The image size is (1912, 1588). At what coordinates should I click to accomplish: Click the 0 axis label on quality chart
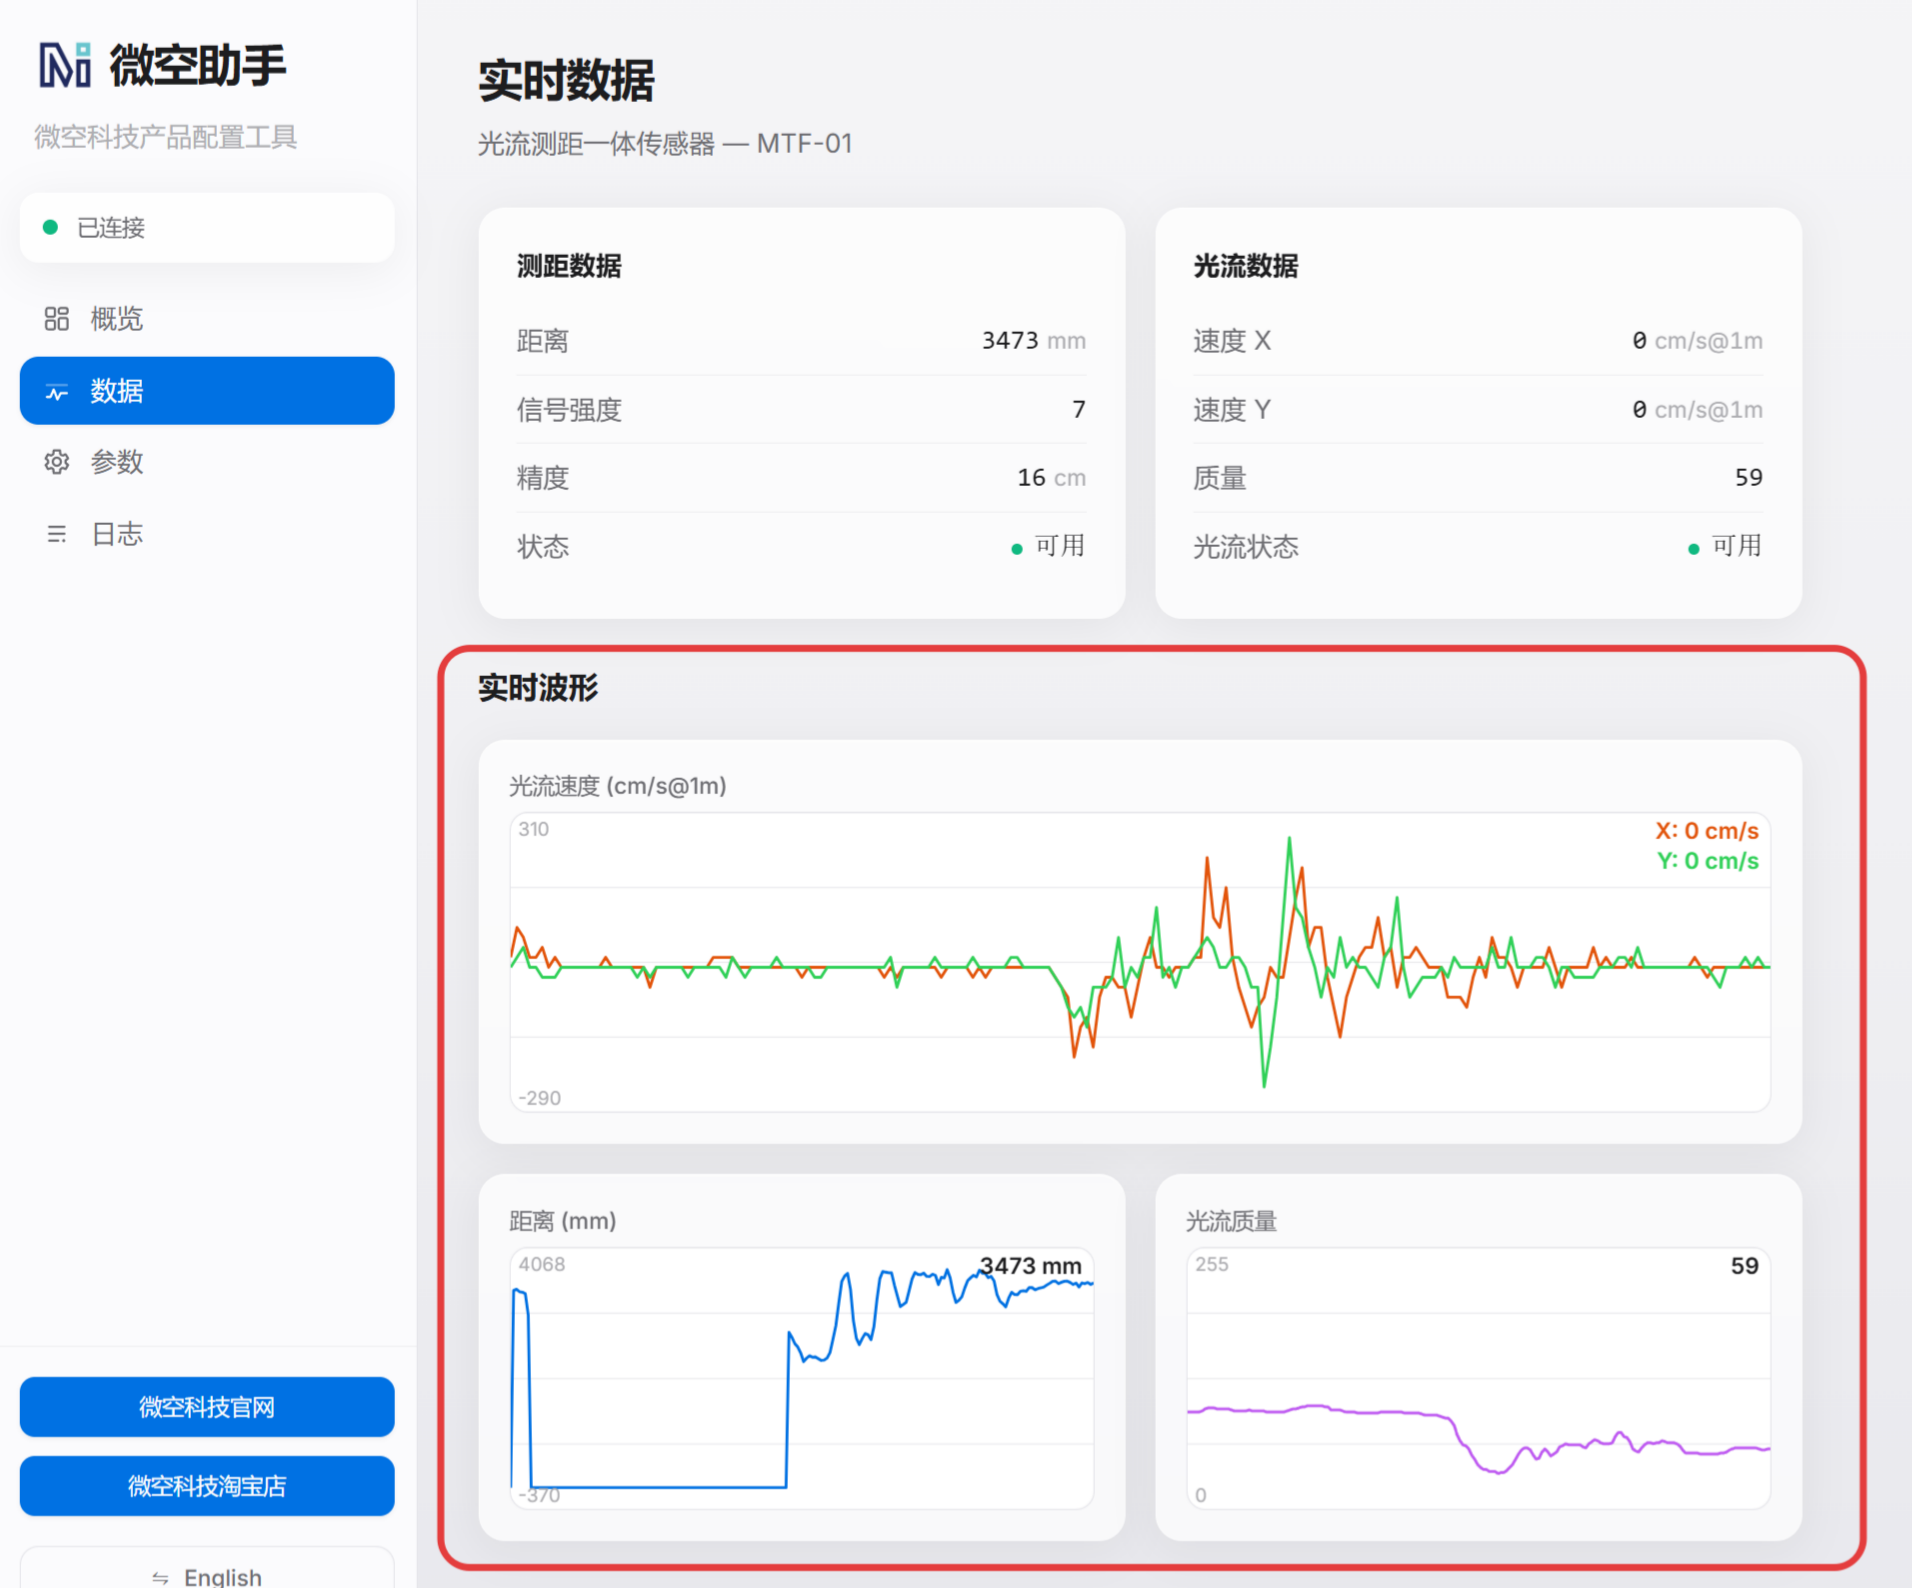(1201, 1495)
